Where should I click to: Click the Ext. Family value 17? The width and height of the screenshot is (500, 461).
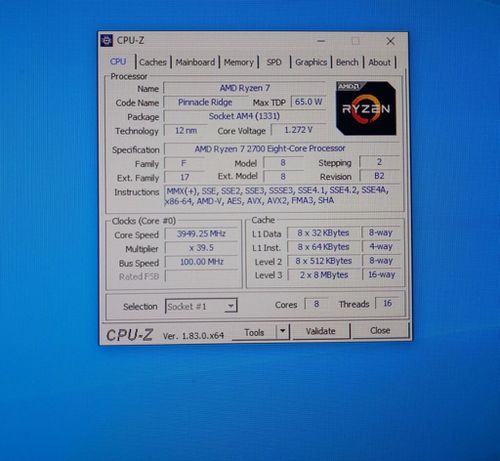point(184,177)
